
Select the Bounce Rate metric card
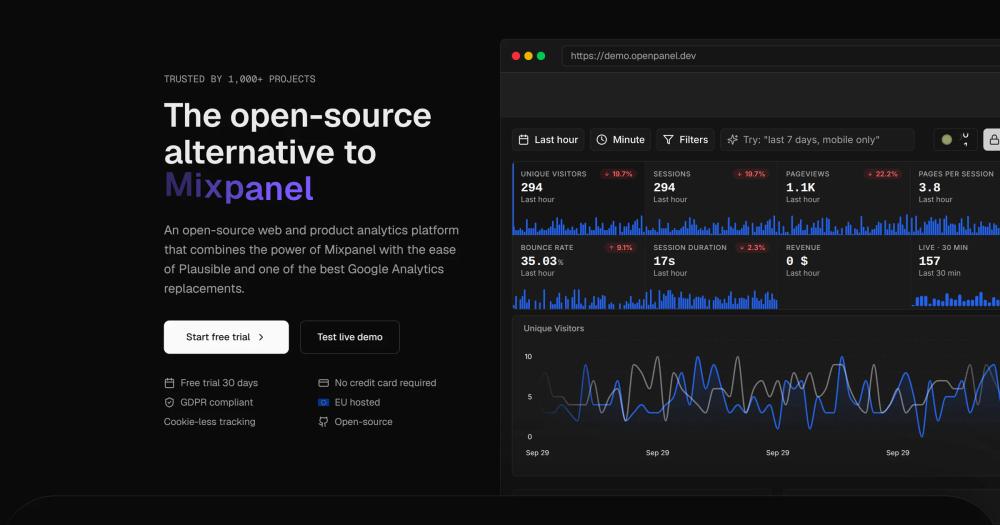[578, 273]
